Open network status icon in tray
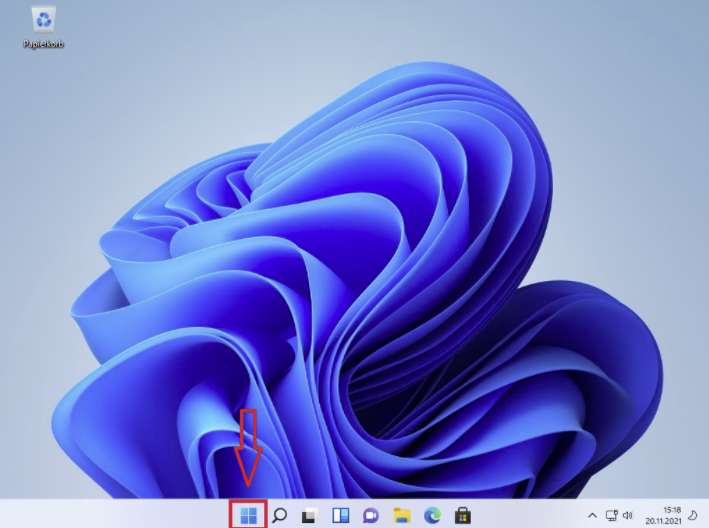Screen dimensions: 709x528 click(x=611, y=515)
